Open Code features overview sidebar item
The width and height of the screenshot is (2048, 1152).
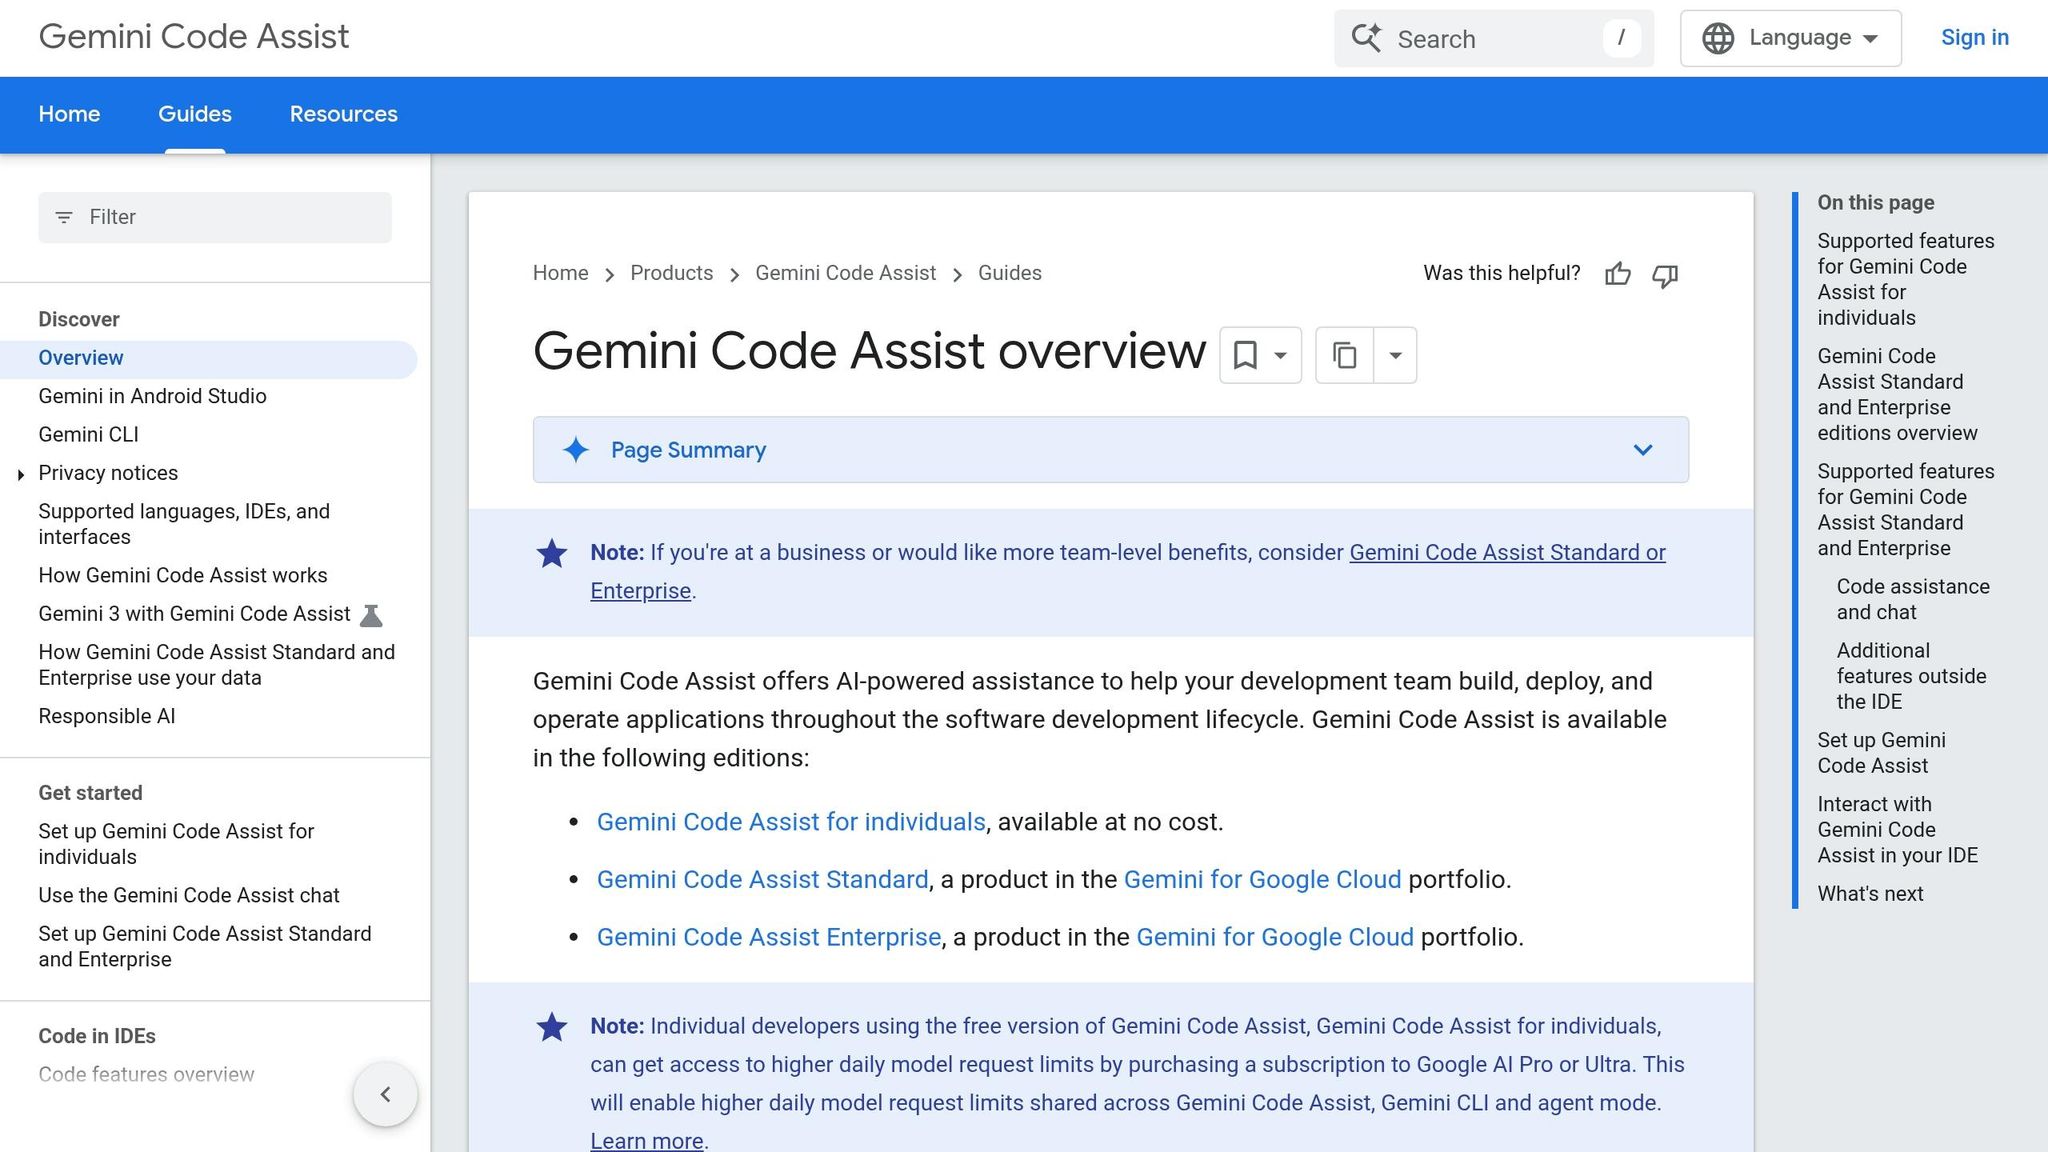tap(146, 1074)
